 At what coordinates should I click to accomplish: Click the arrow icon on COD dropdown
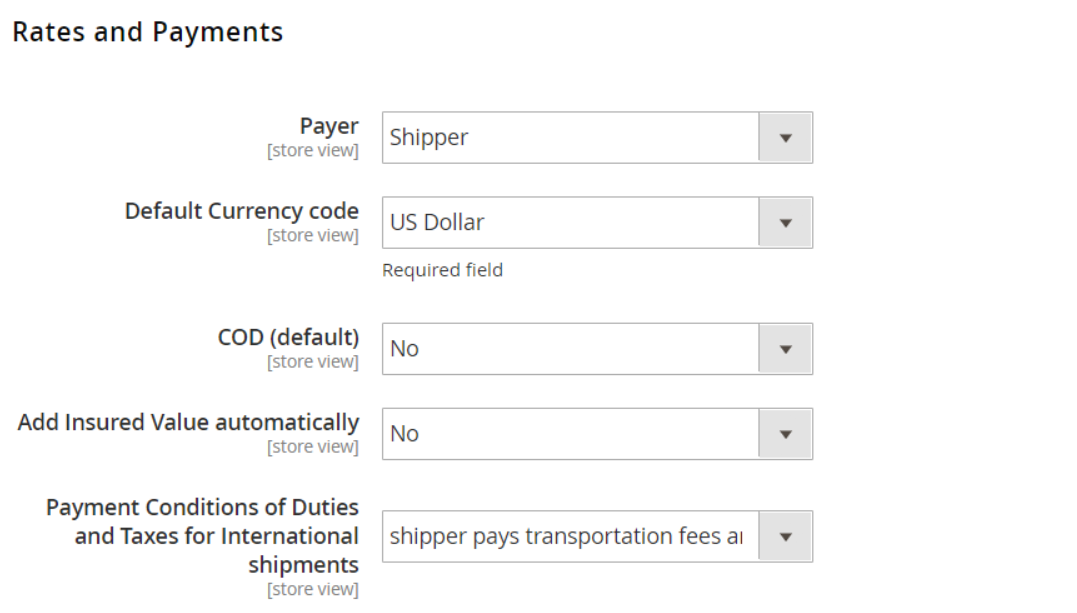[x=785, y=348]
